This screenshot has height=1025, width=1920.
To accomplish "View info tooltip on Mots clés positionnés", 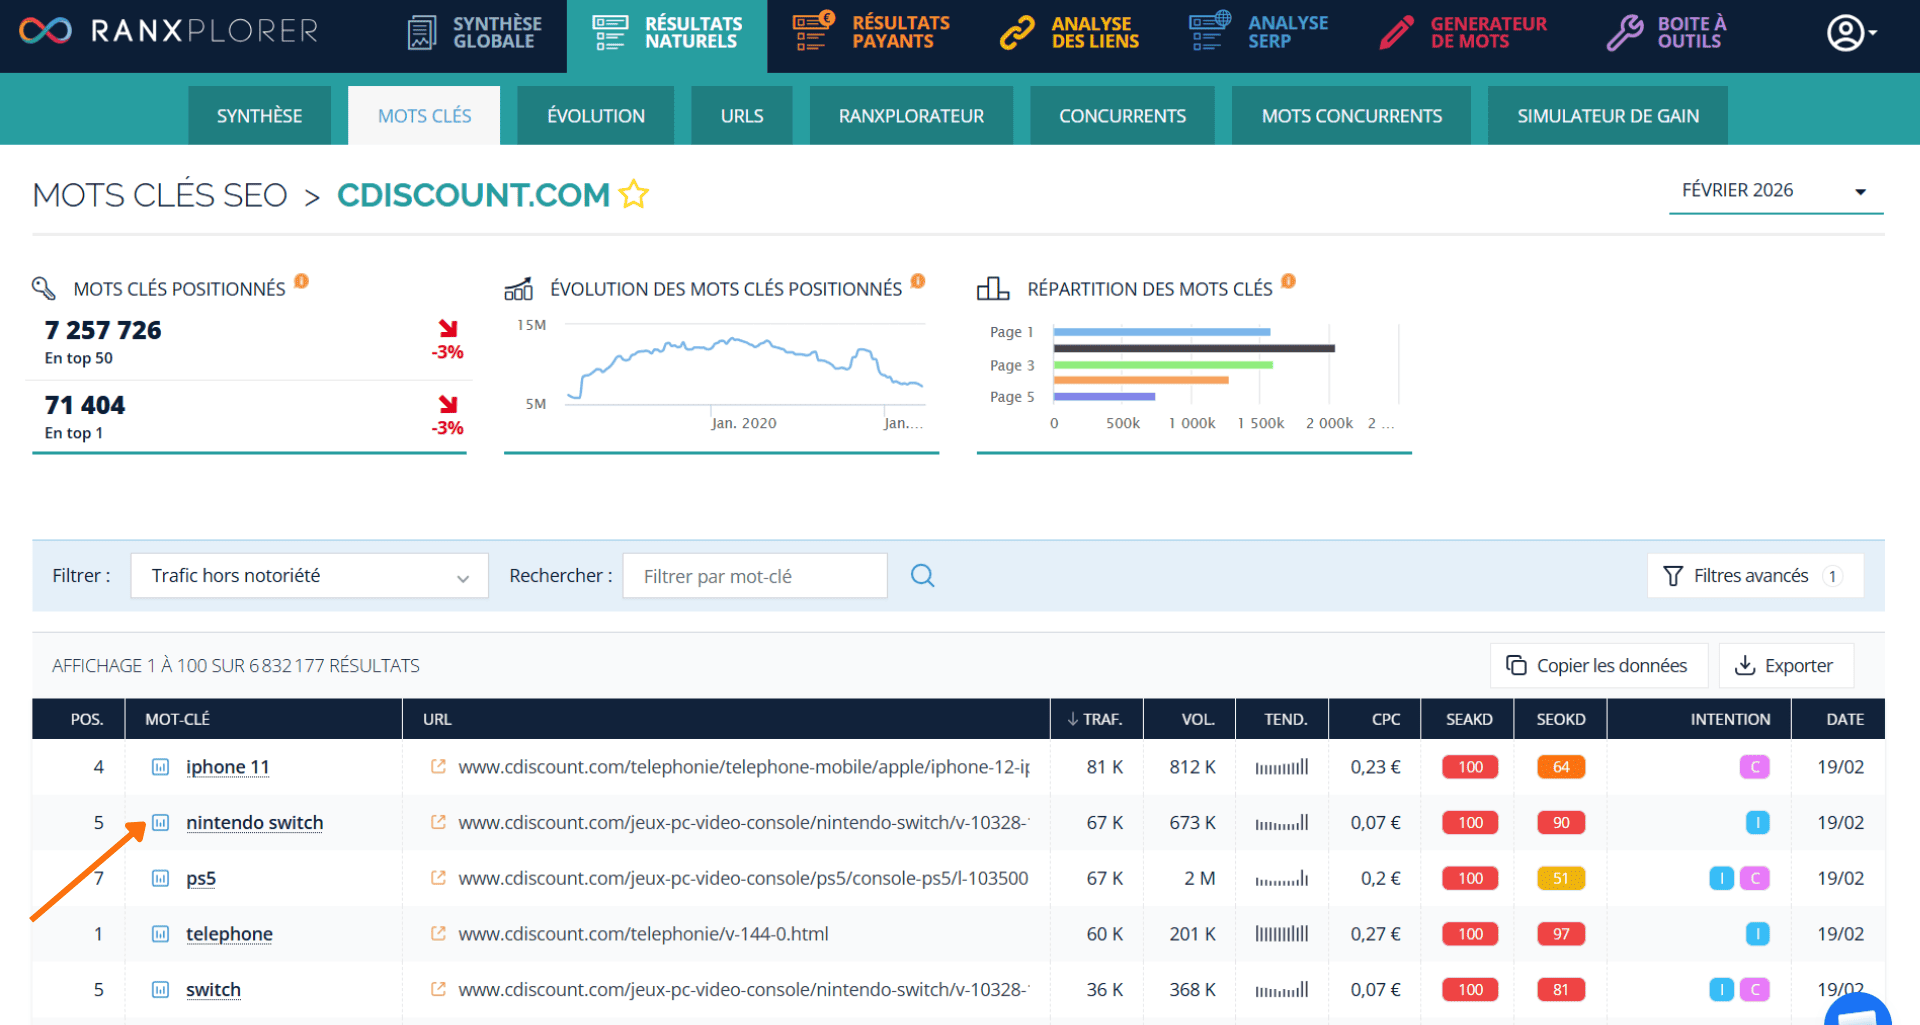I will coord(301,282).
